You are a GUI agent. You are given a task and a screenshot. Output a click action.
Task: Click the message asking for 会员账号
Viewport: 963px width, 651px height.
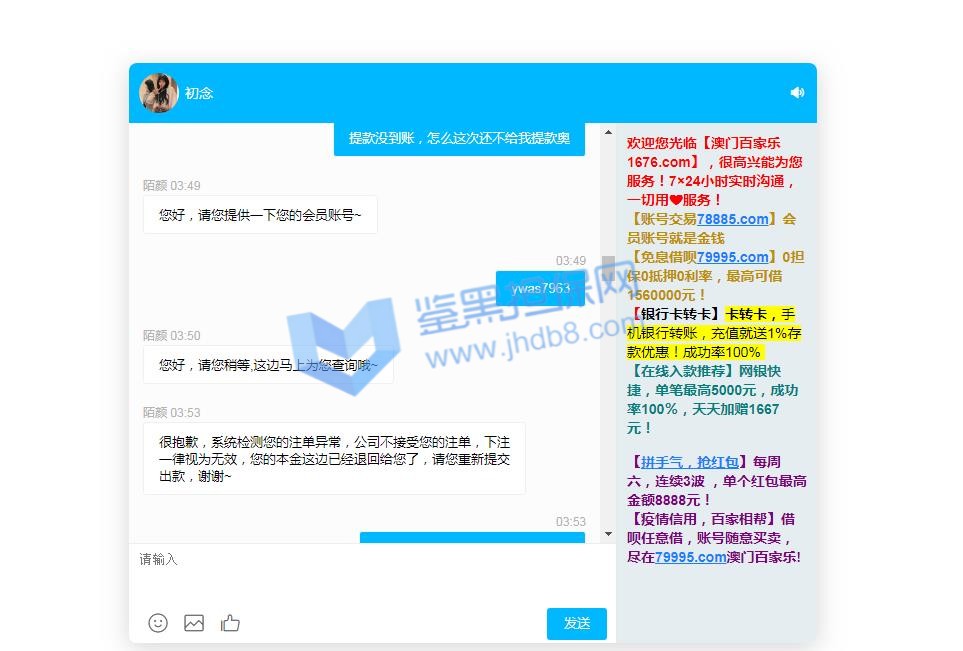click(x=260, y=215)
